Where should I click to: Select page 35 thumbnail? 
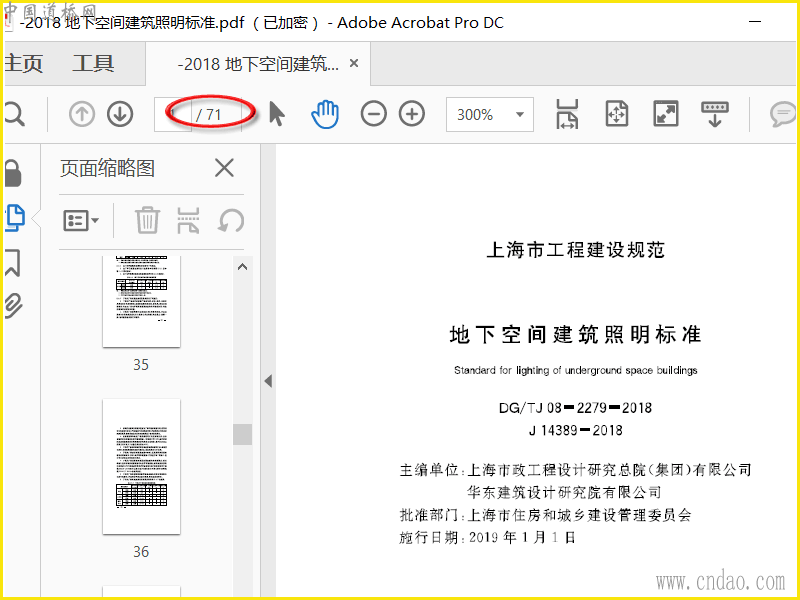pyautogui.click(x=141, y=301)
